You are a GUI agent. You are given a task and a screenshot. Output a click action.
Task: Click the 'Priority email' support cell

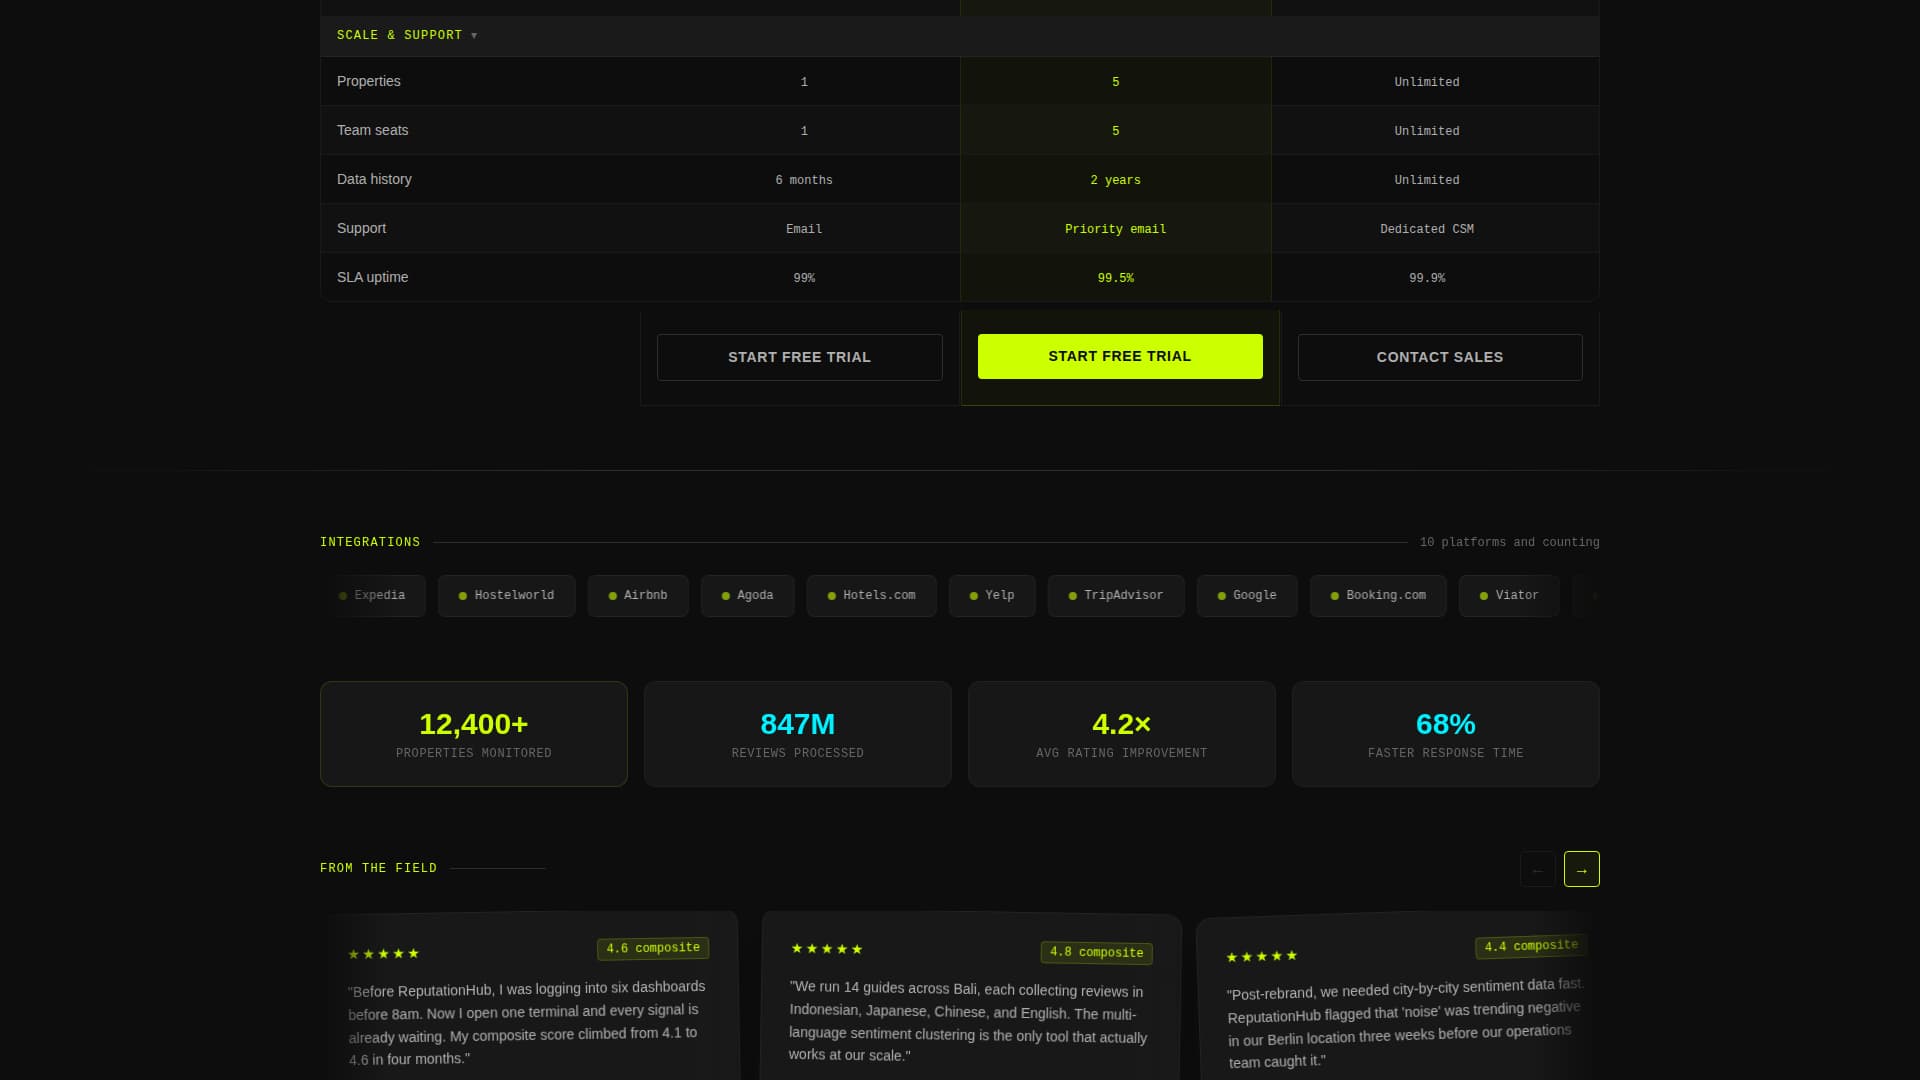(1115, 229)
